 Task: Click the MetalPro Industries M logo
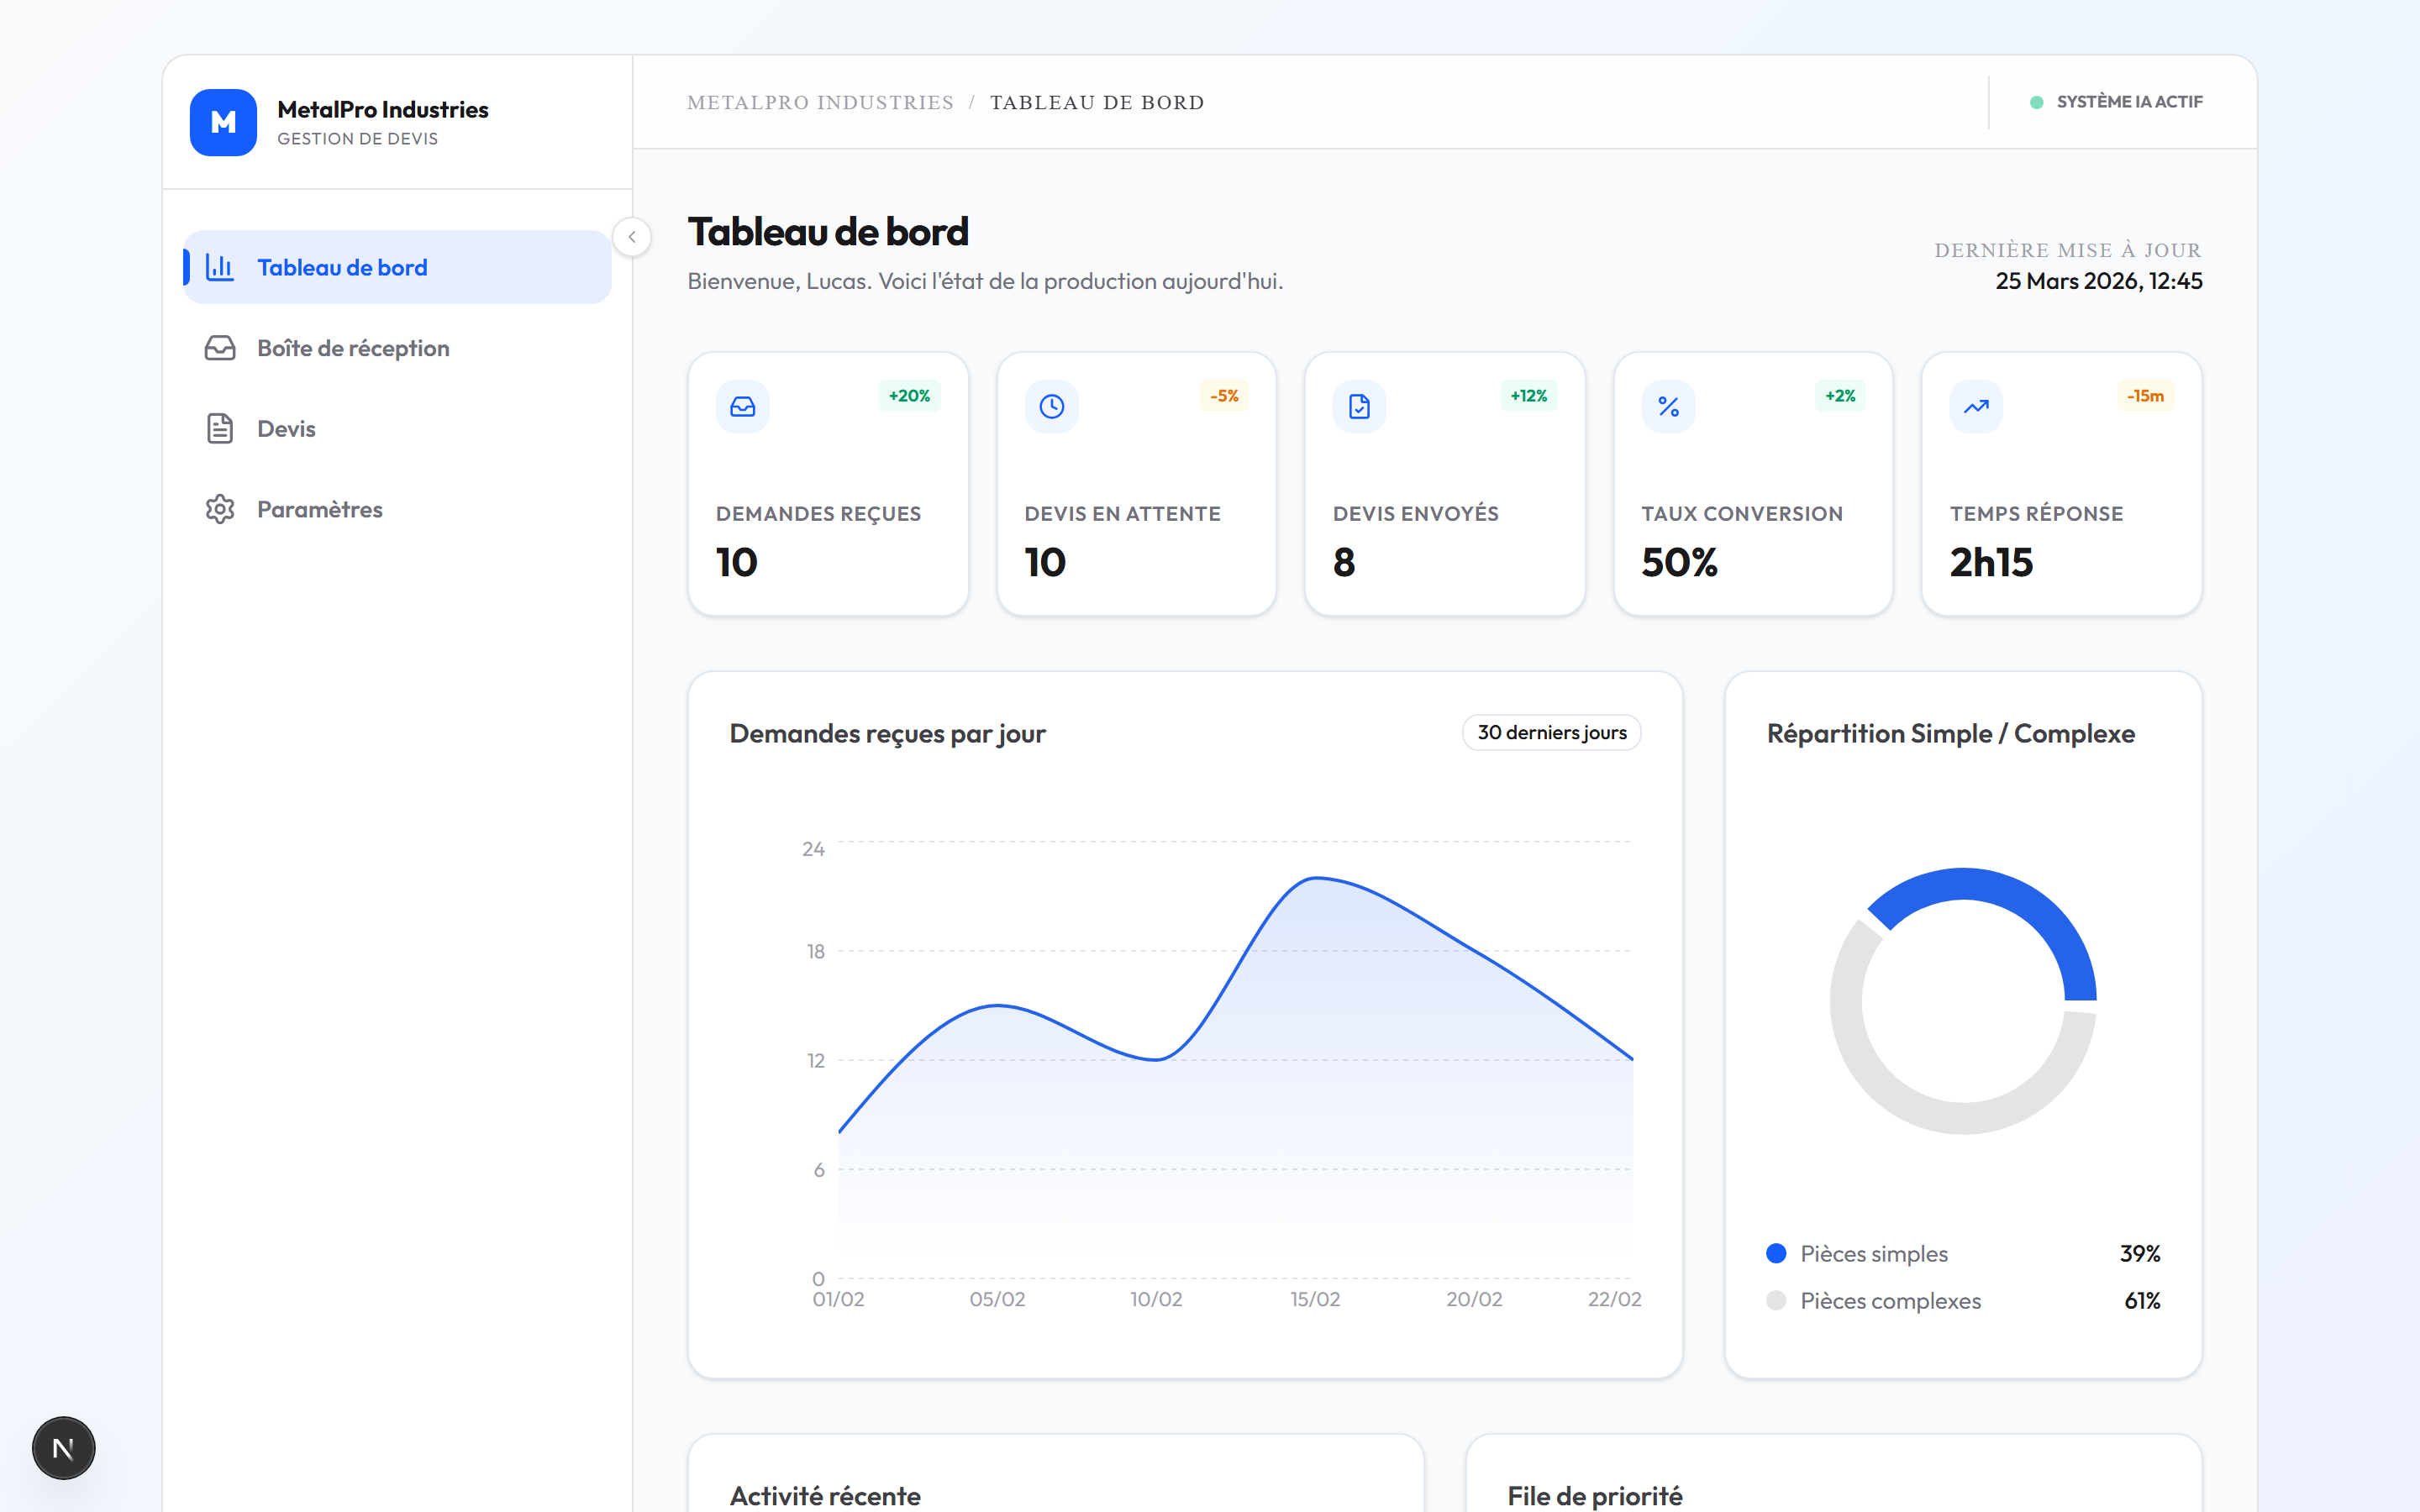pos(223,123)
